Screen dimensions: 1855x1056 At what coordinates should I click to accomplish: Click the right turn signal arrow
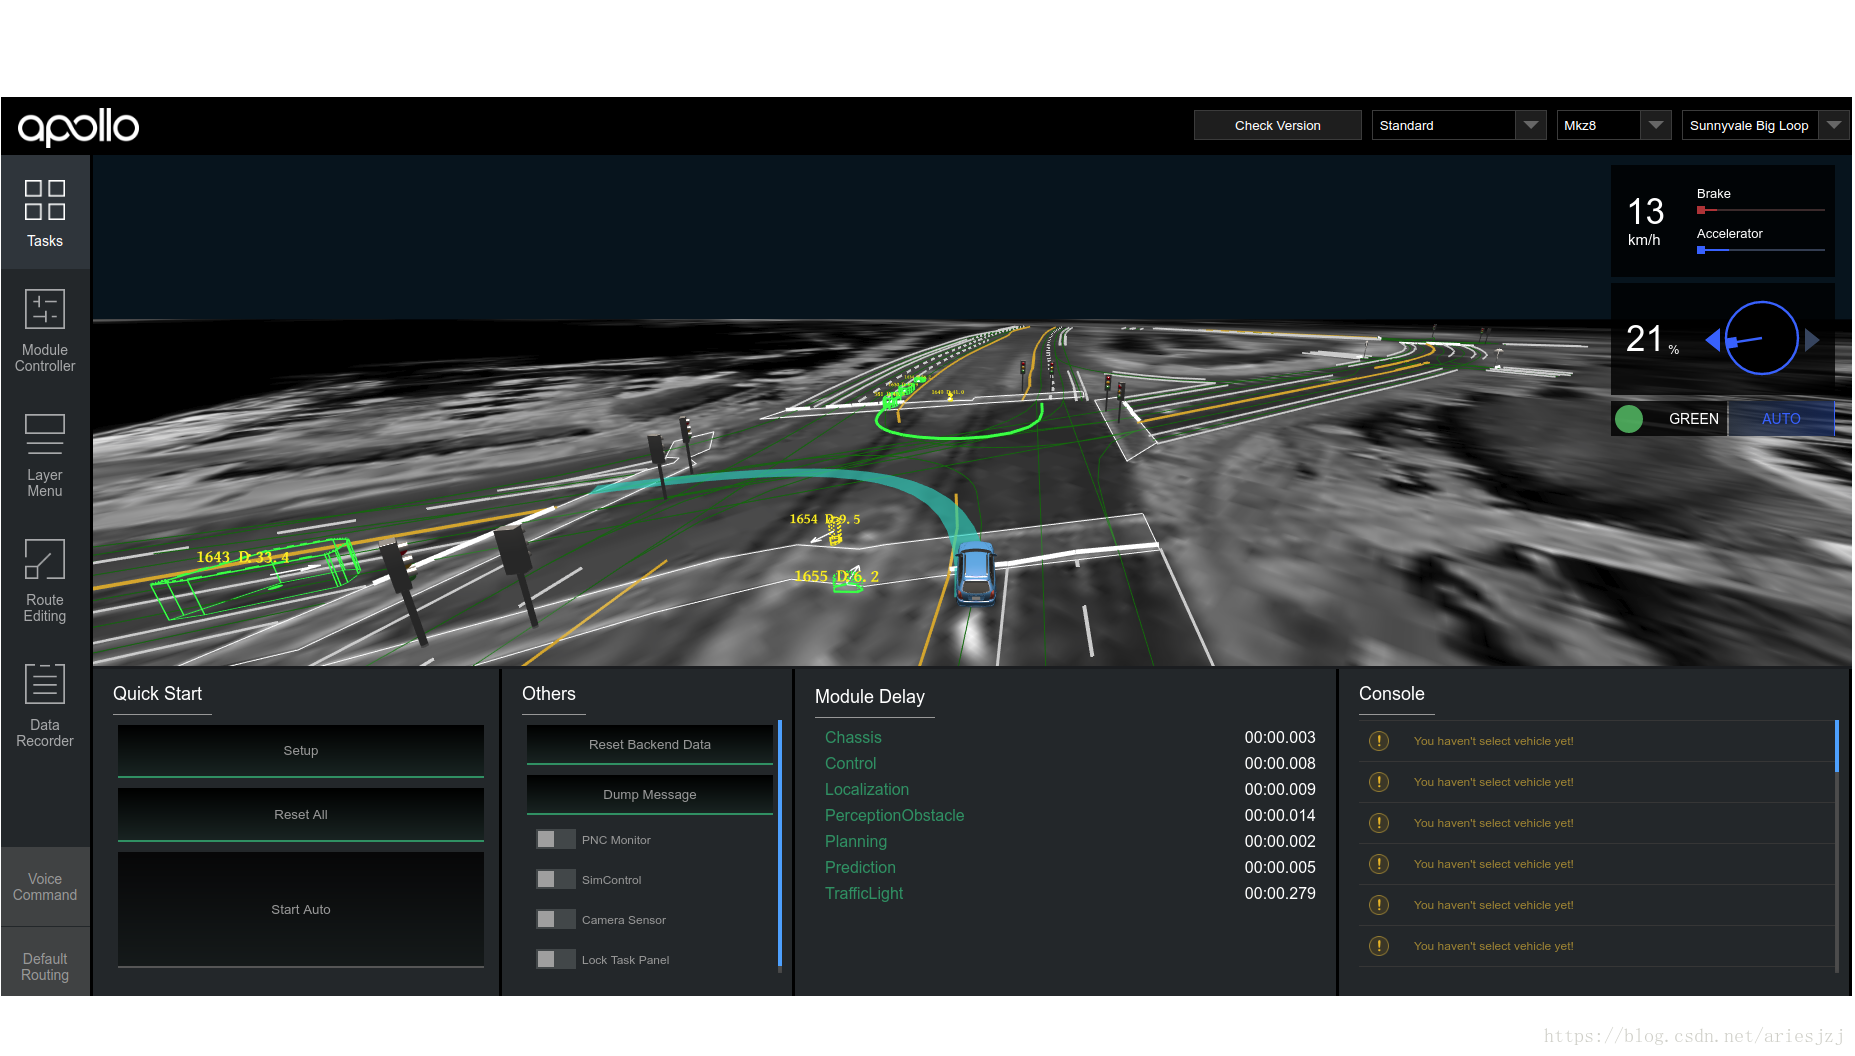click(1812, 340)
